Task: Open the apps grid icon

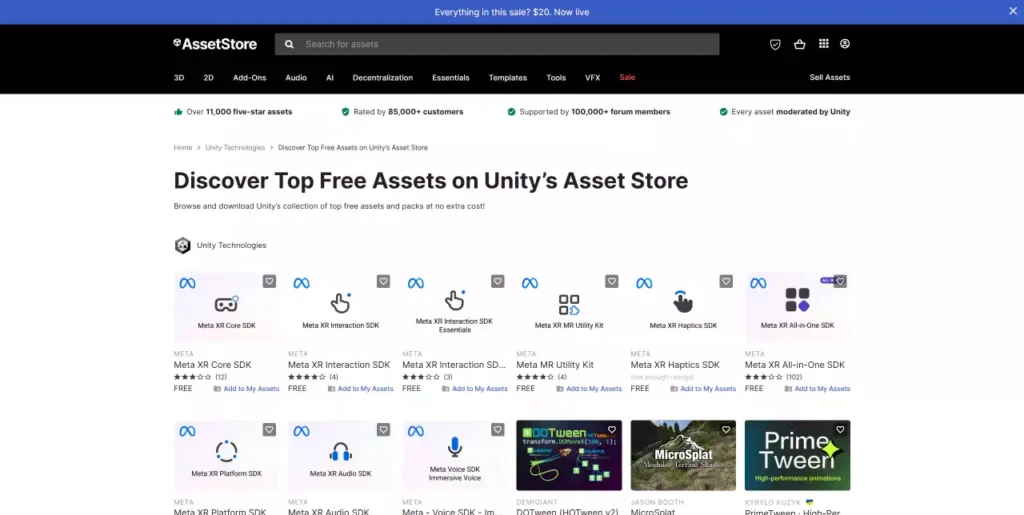Action: (824, 44)
